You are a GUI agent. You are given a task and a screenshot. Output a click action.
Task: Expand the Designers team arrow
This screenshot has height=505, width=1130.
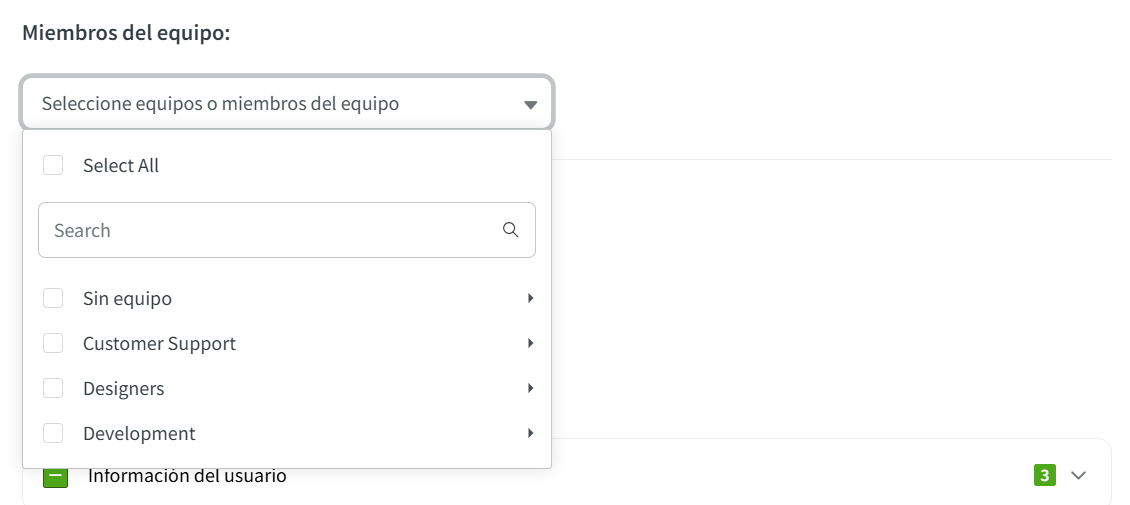coord(531,388)
